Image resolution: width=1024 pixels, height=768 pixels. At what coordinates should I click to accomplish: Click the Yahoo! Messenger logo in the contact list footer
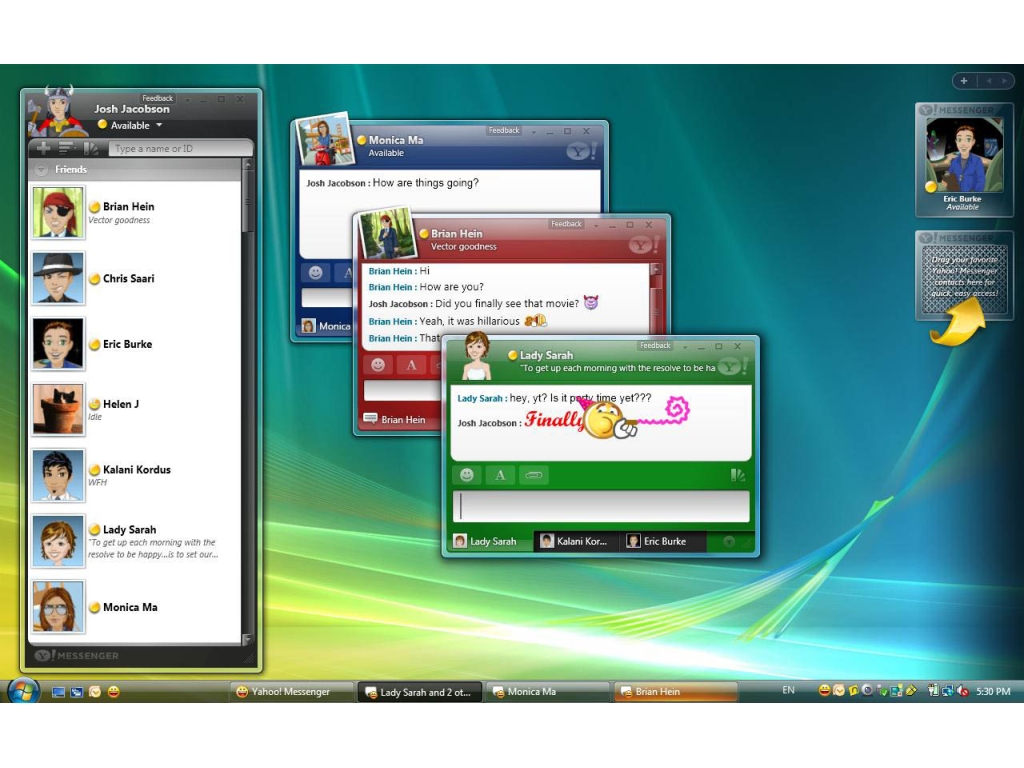pyautogui.click(x=76, y=655)
